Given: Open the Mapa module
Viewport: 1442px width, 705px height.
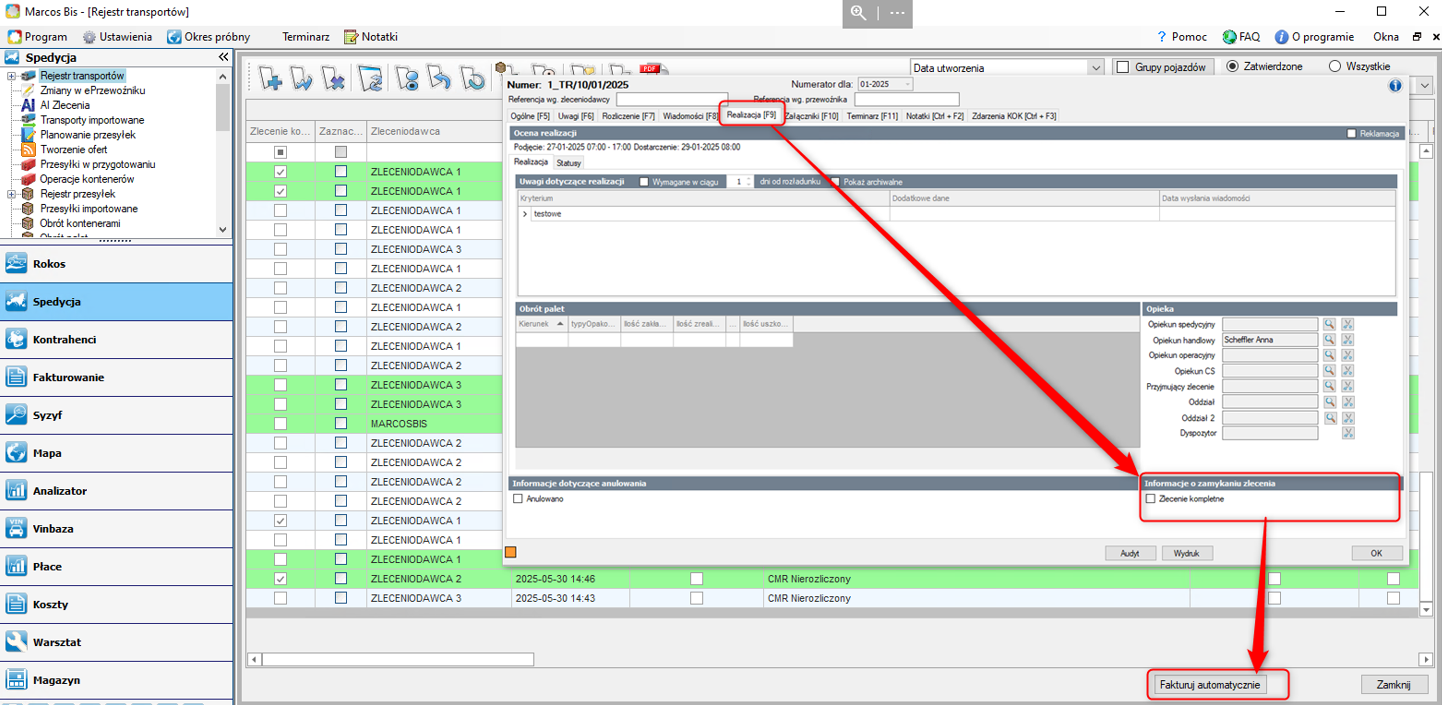Looking at the screenshot, I should pos(116,453).
